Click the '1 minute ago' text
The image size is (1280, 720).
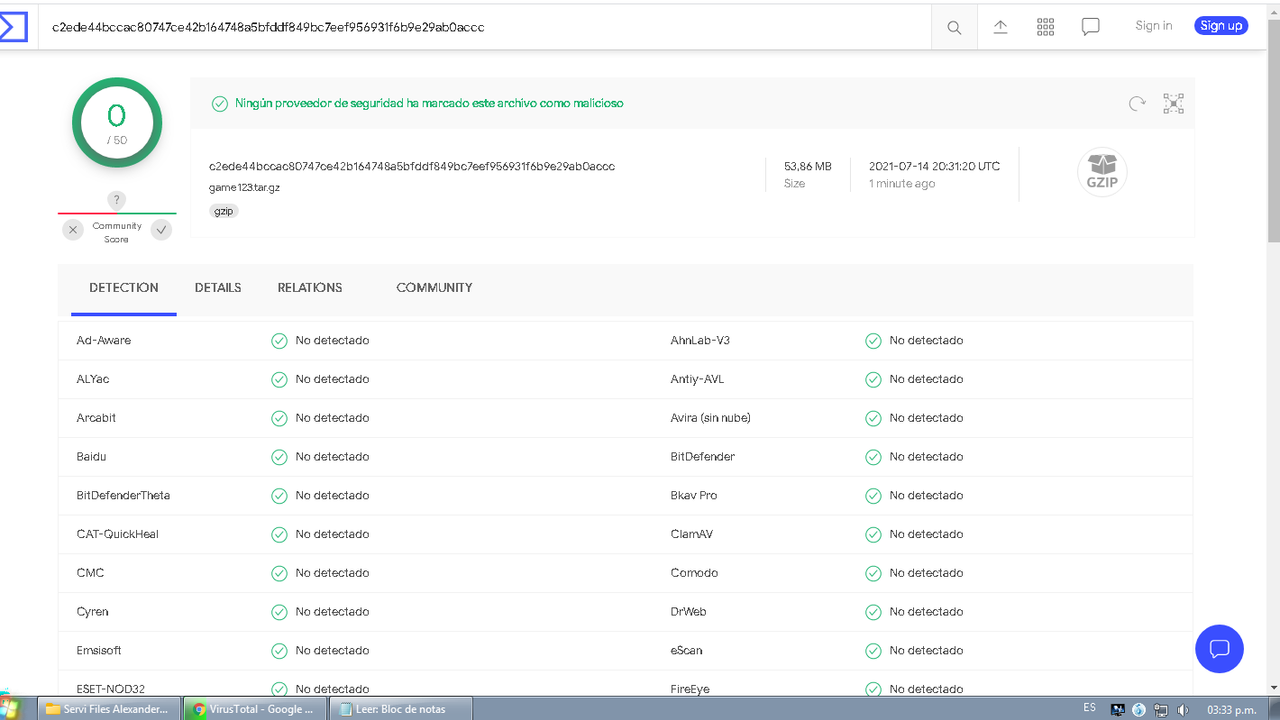(x=902, y=184)
